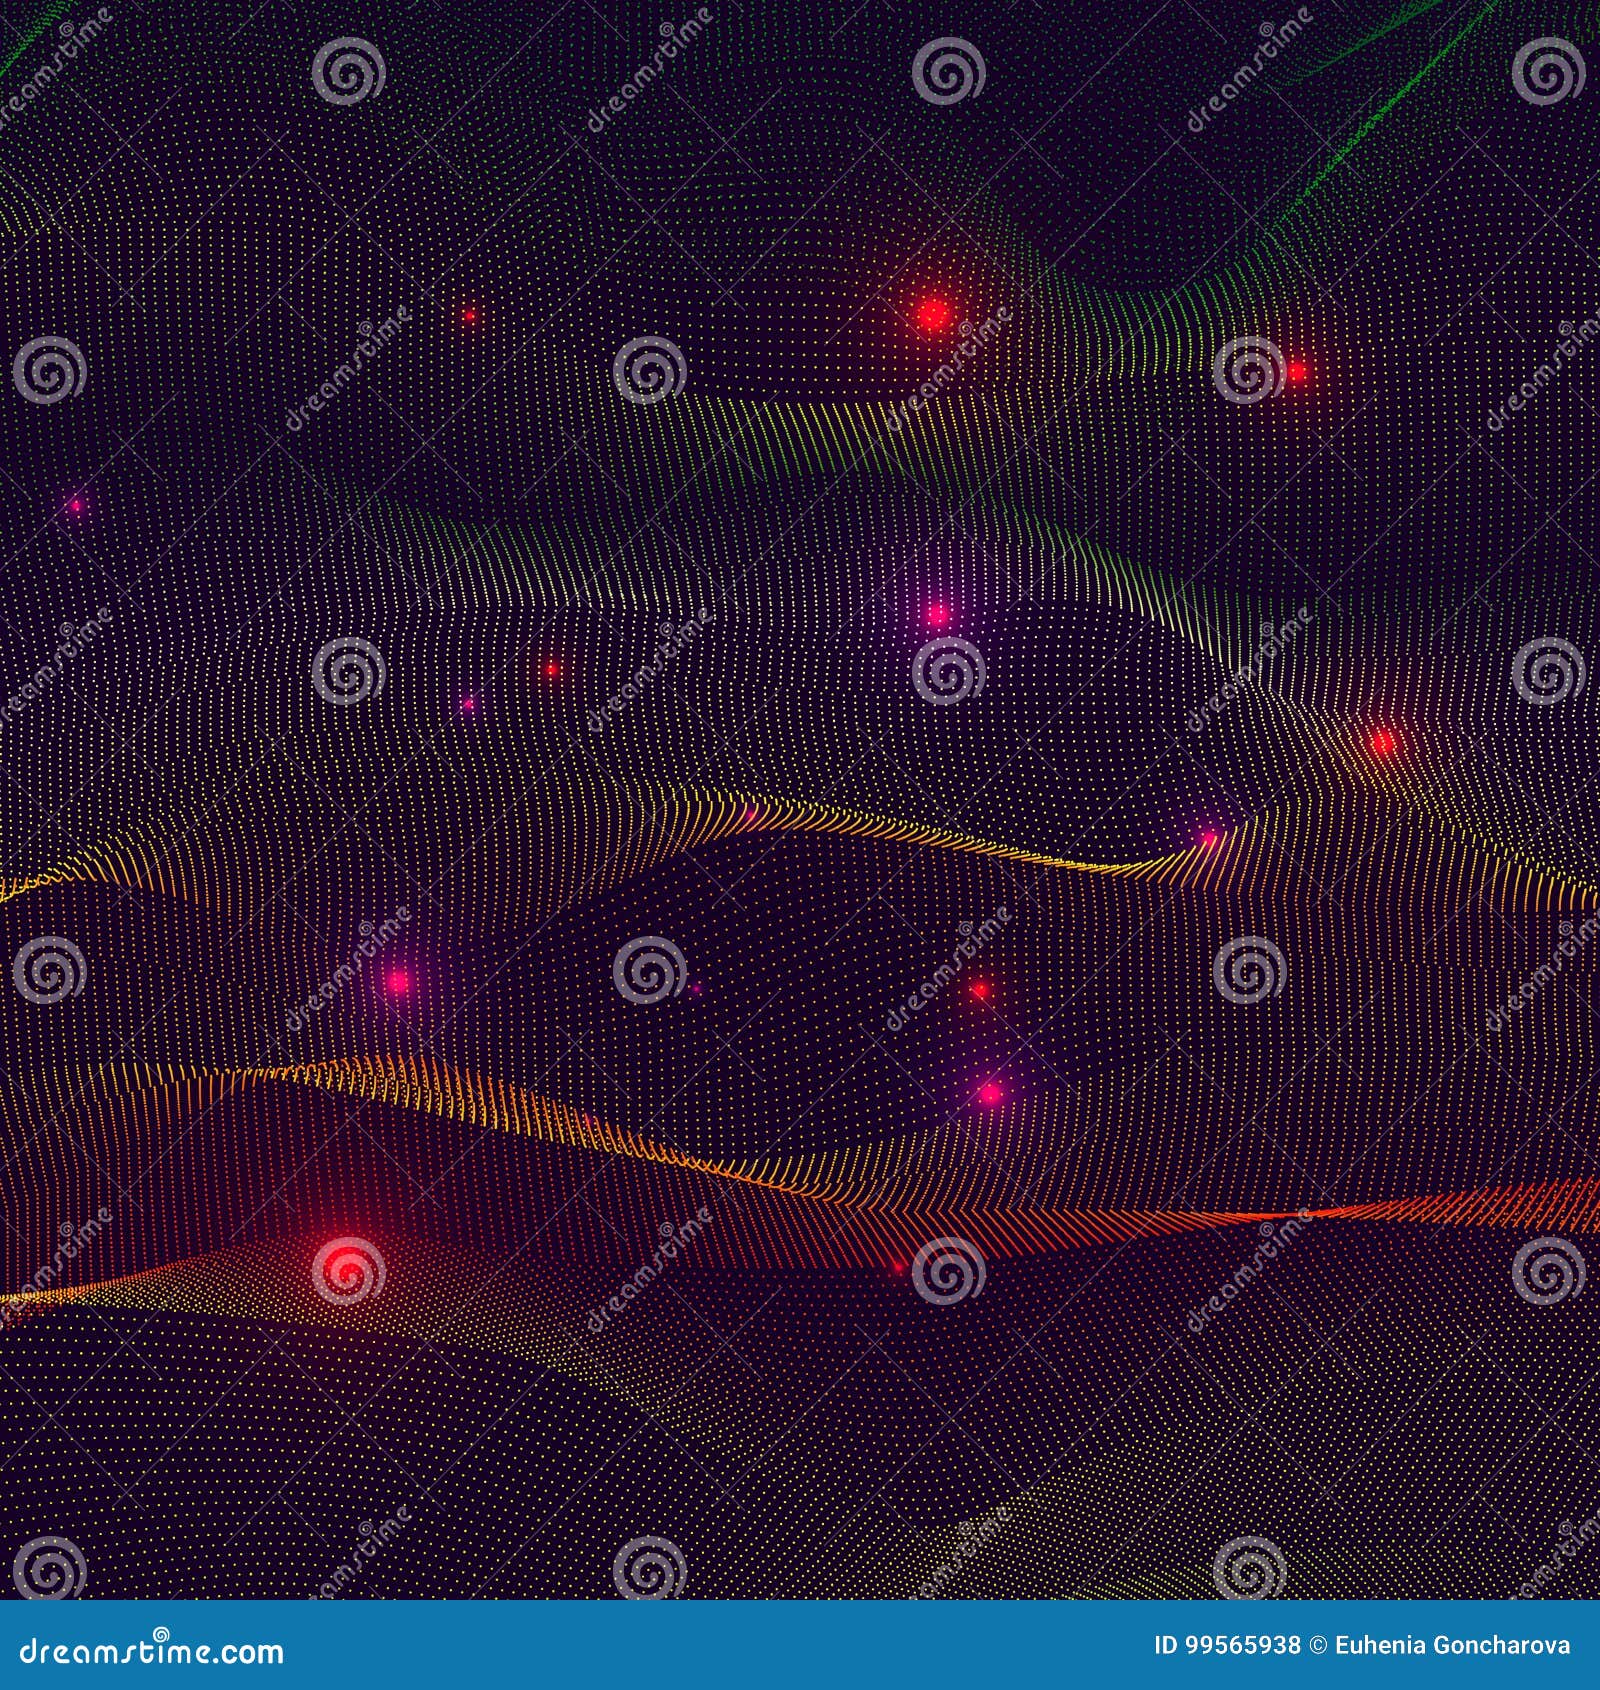Click the faint pink dot near the left edge
Screen dimensions: 1600x1690
pyautogui.click(x=76, y=506)
